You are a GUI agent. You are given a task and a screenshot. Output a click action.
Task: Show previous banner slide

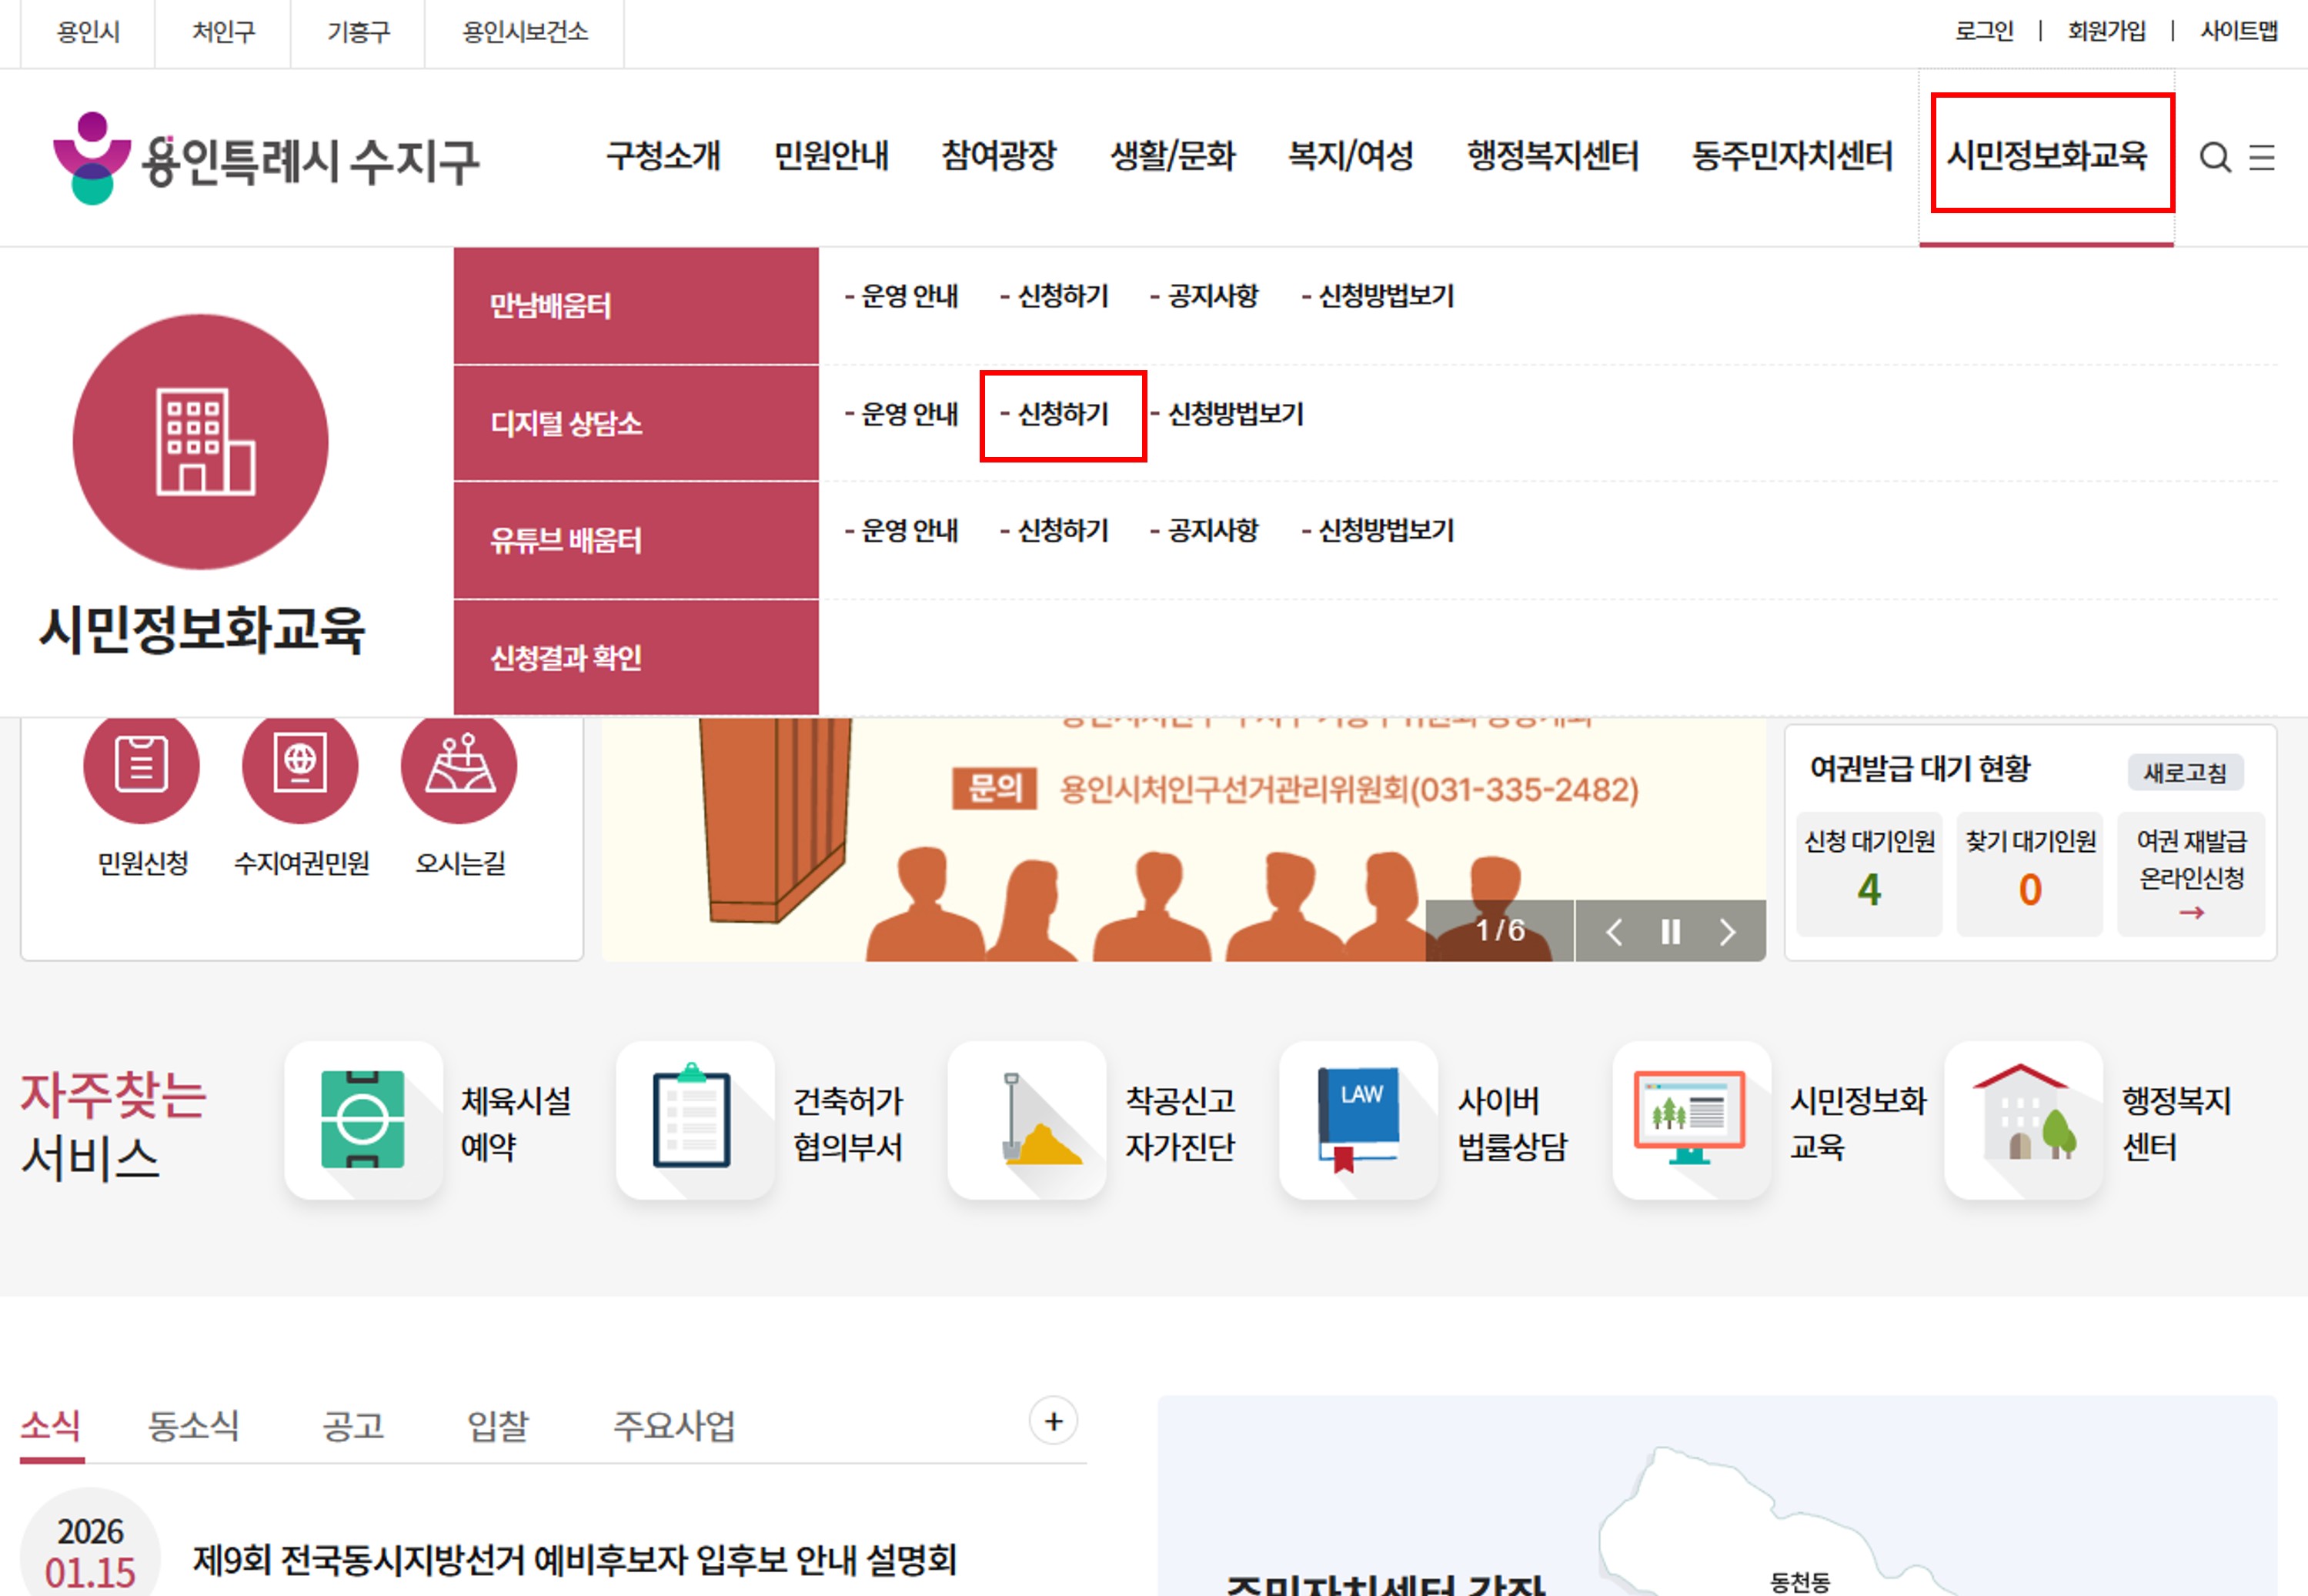click(x=1613, y=932)
